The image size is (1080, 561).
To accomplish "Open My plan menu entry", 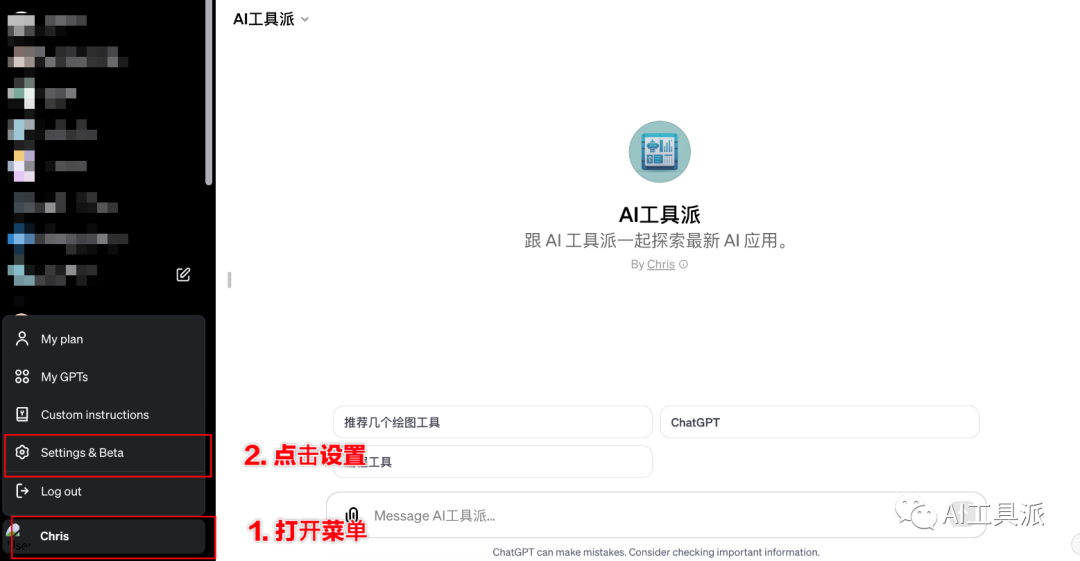I will pyautogui.click(x=104, y=339).
